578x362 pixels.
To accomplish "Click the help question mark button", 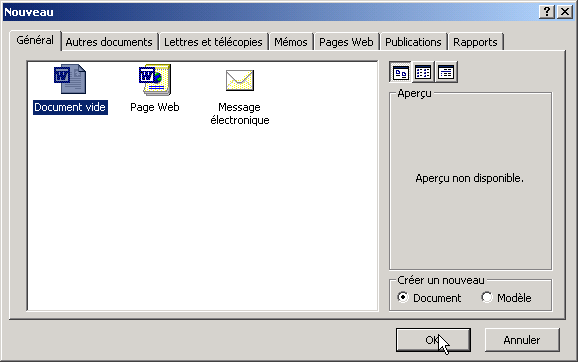I will 547,12.
